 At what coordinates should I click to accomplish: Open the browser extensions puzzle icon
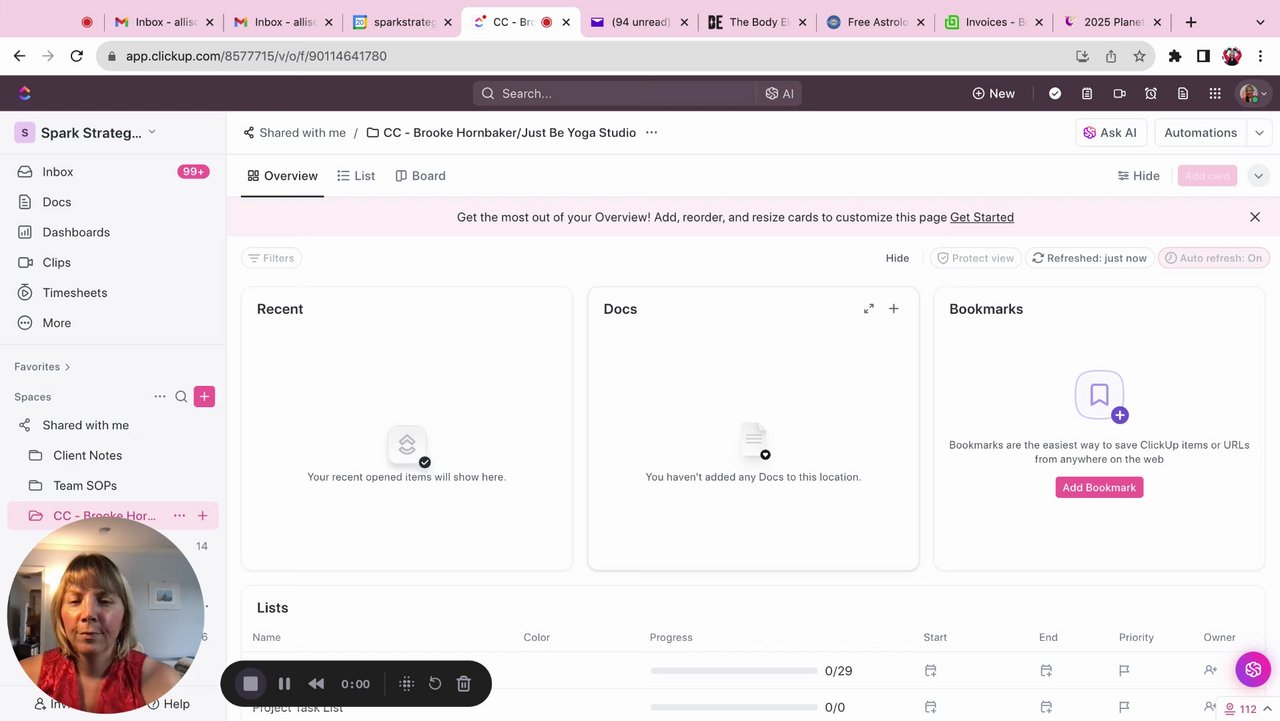click(1175, 56)
